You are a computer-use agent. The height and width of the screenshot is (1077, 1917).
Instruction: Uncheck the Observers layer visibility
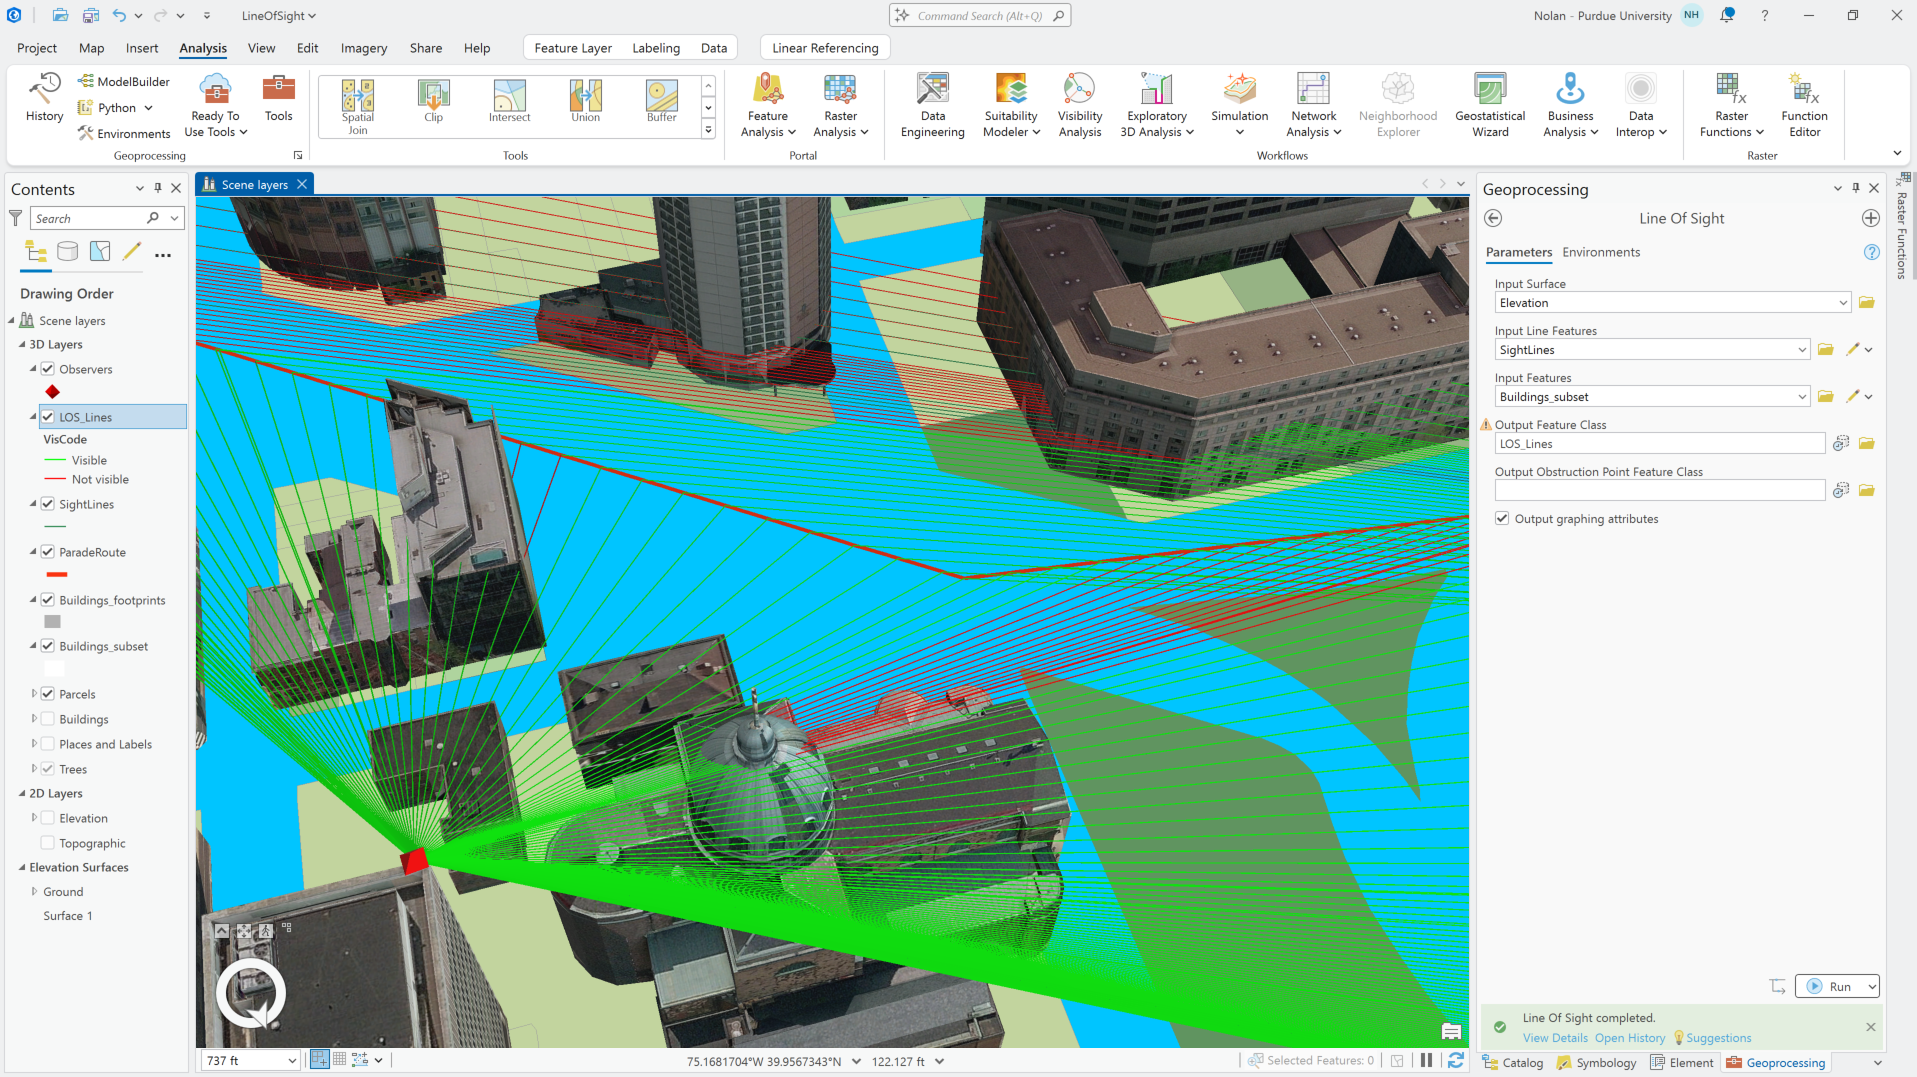coord(47,369)
